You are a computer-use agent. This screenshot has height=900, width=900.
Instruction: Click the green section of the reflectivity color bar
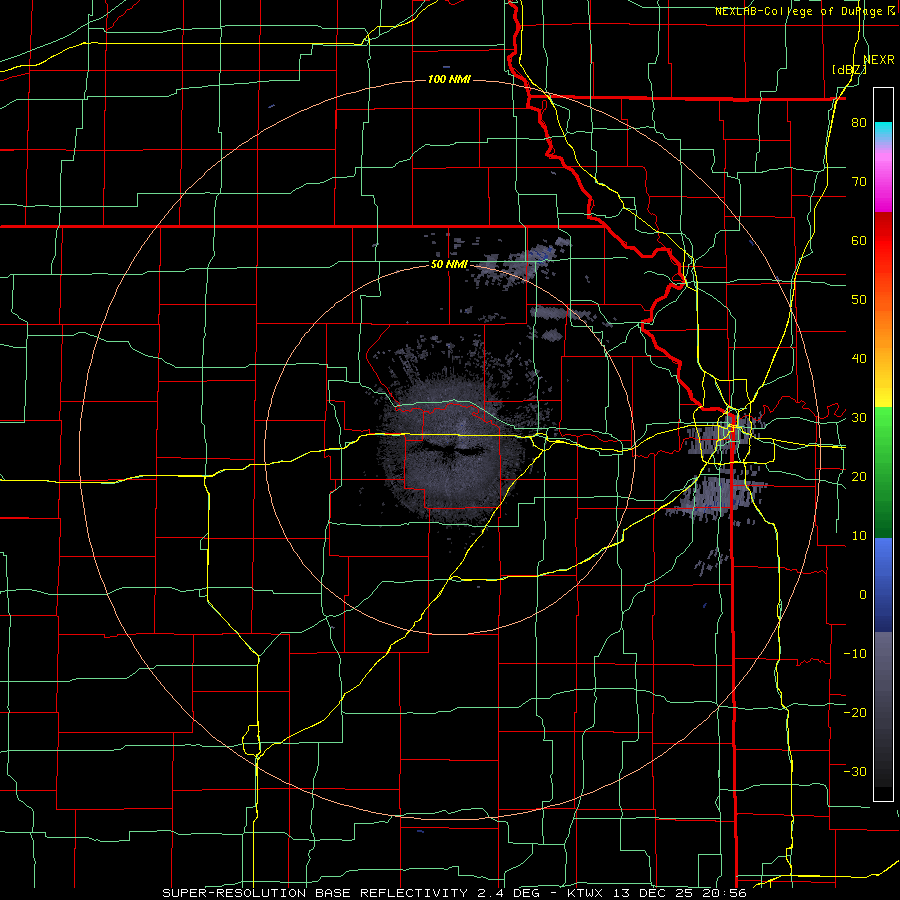[883, 472]
